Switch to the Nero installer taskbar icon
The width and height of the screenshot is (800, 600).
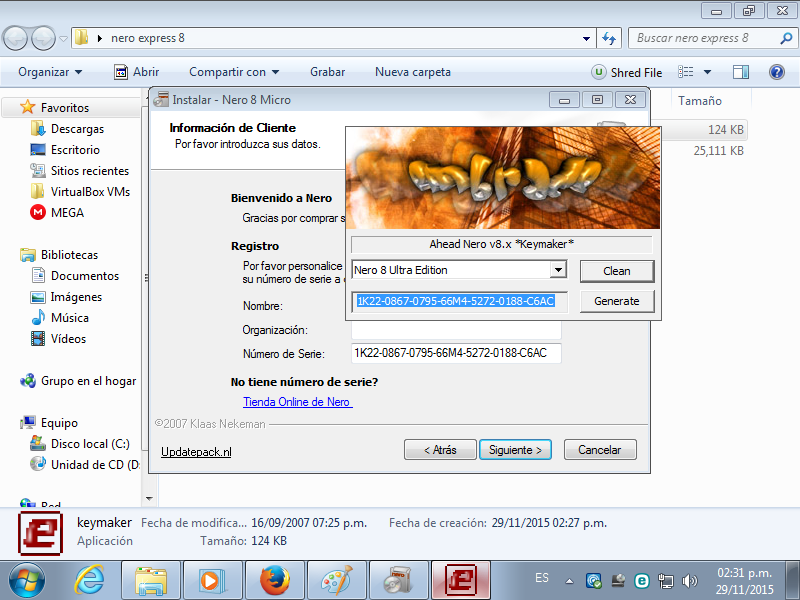click(x=398, y=581)
